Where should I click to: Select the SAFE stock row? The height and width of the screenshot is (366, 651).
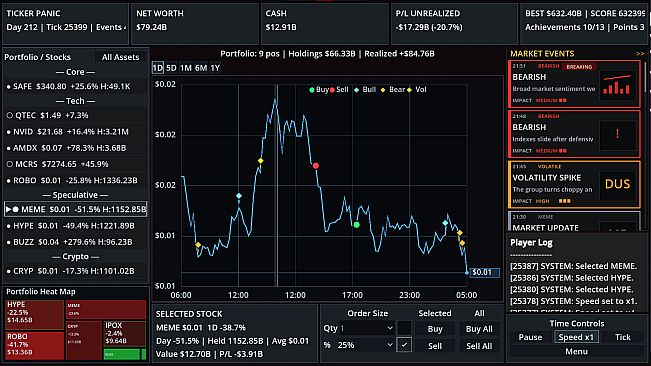point(75,86)
